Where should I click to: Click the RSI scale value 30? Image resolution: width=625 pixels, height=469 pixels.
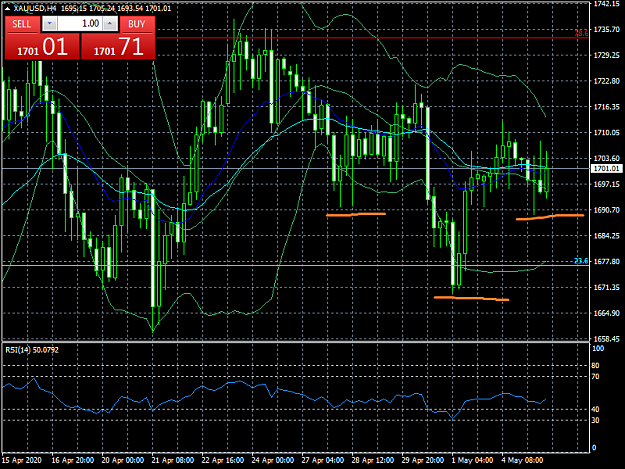pos(595,420)
